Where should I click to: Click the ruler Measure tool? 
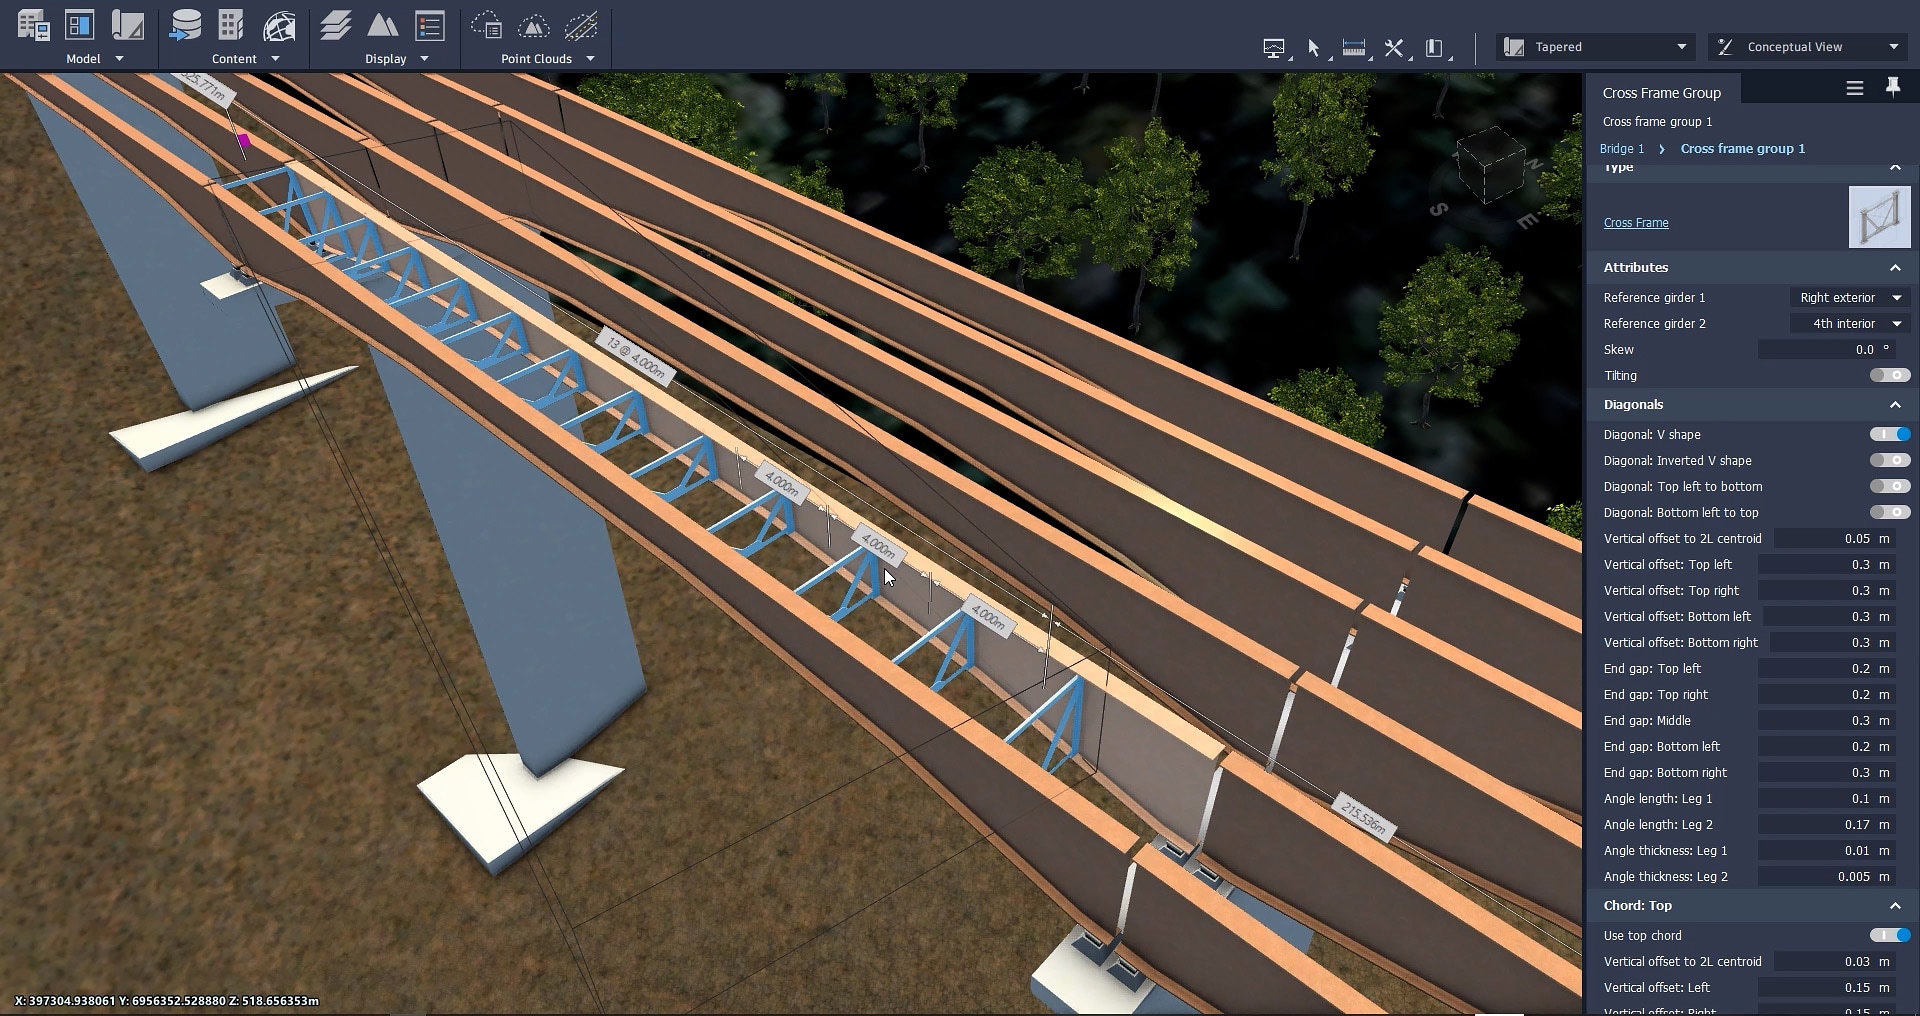[x=1354, y=48]
